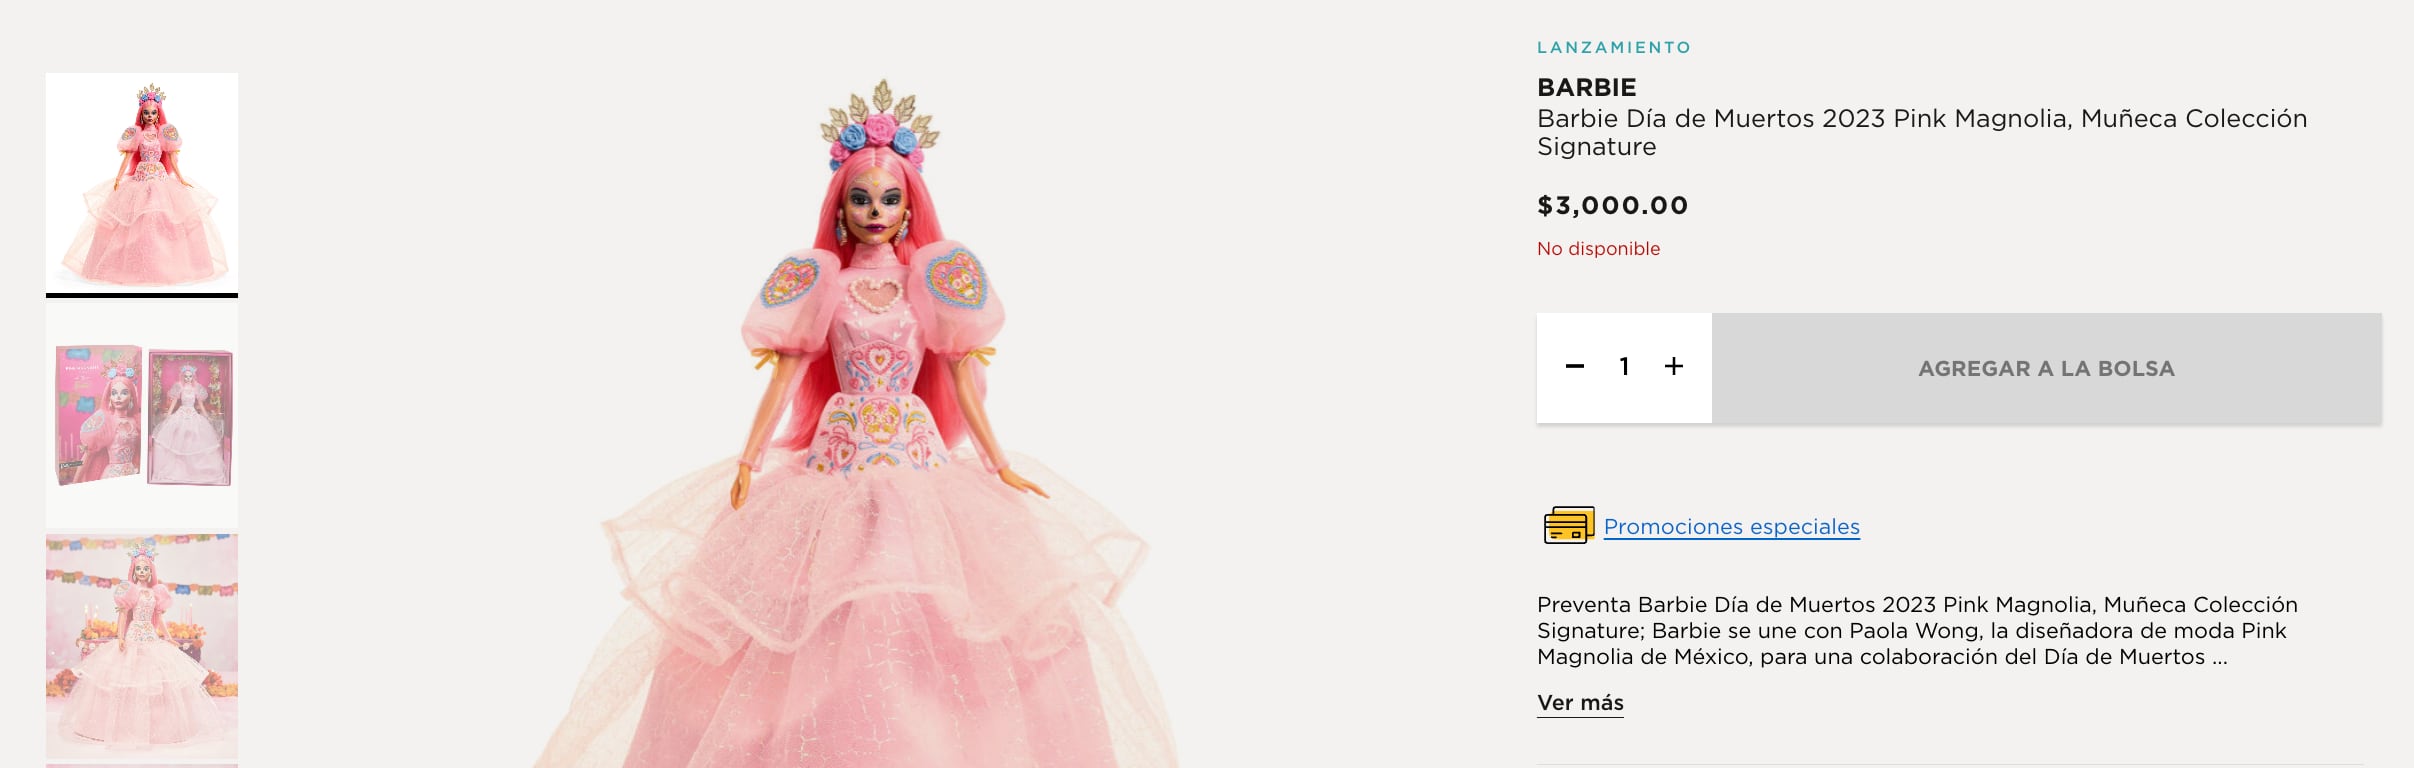Click the red No disponible notice
The image size is (2414, 768).
click(1598, 249)
